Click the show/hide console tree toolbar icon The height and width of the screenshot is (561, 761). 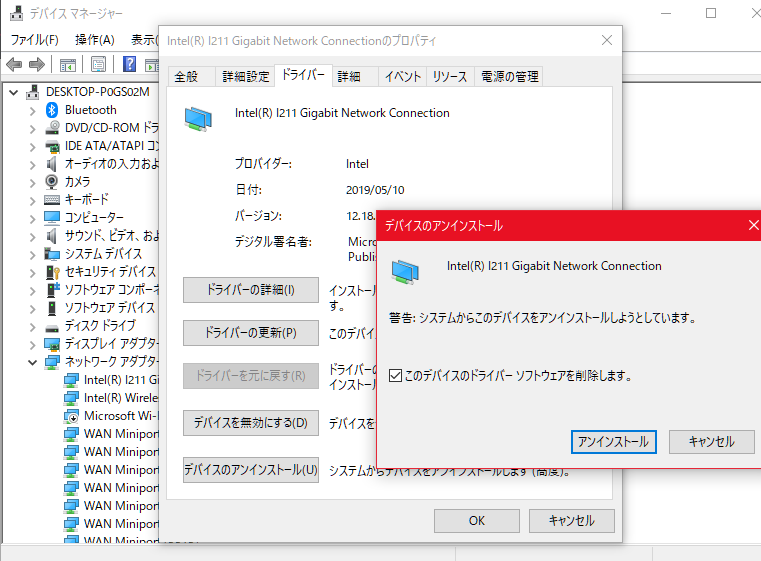click(67, 64)
